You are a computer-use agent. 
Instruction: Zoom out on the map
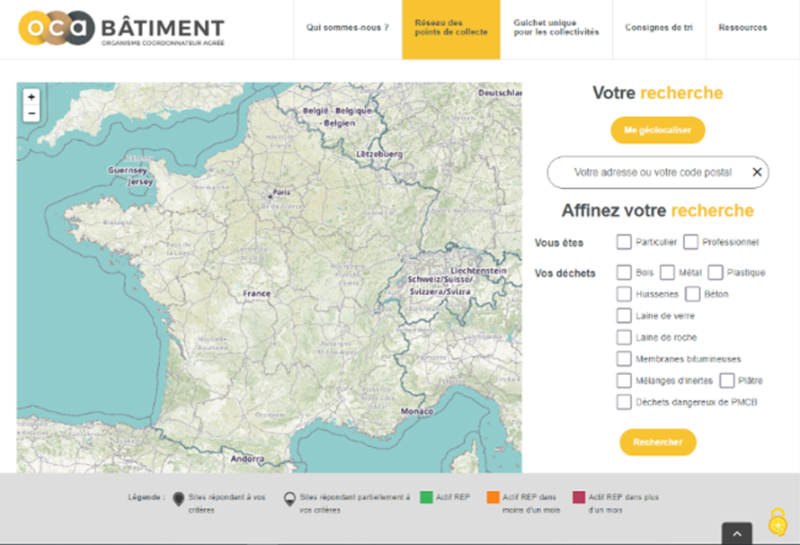(31, 113)
